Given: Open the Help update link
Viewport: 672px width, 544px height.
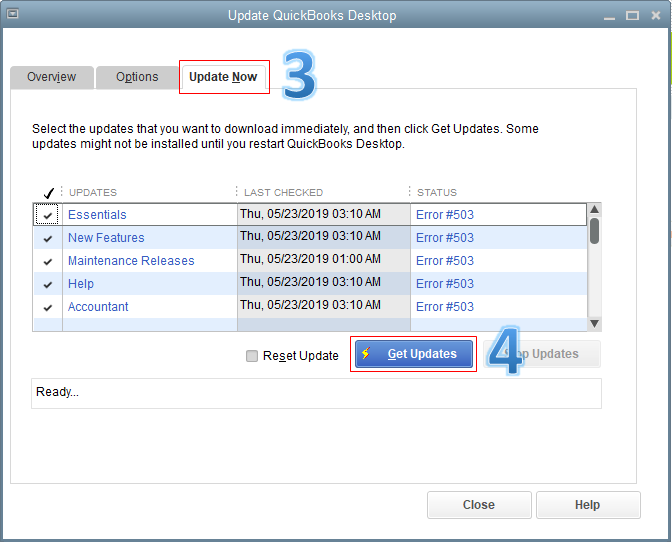Looking at the screenshot, I should coord(81,284).
